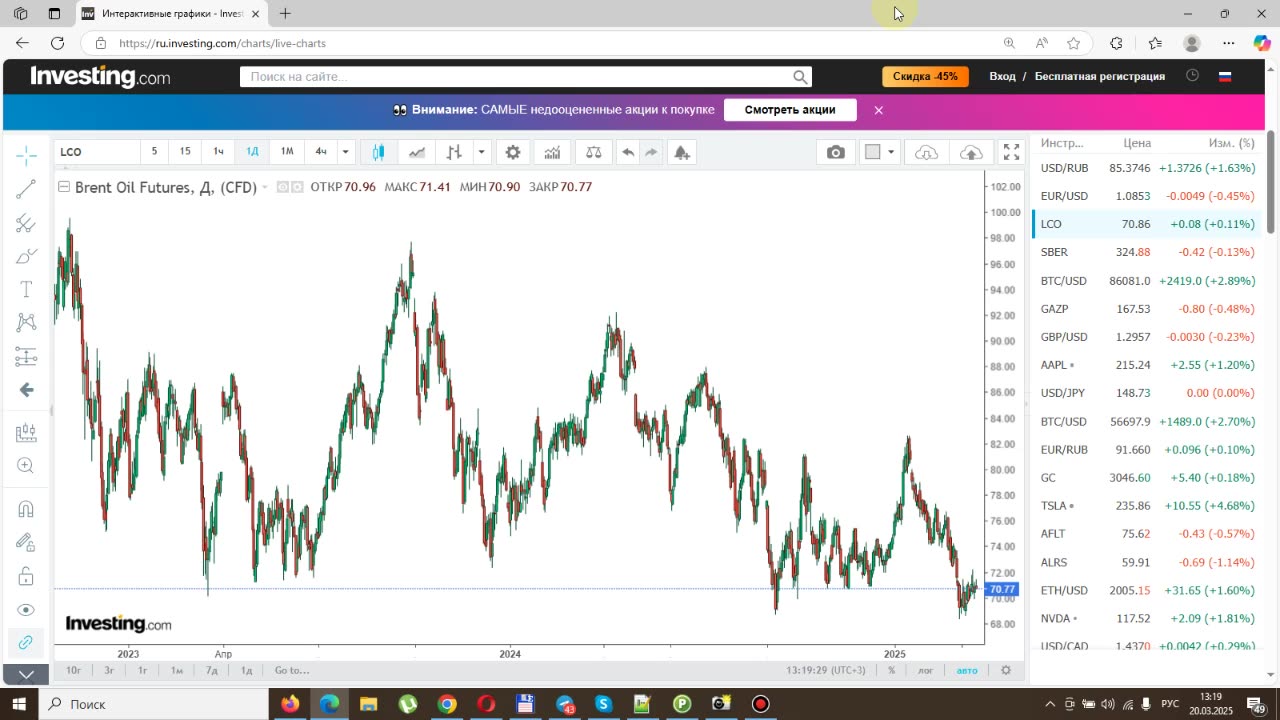Open the indicators menu
This screenshot has width=1280, height=720.
click(x=552, y=152)
